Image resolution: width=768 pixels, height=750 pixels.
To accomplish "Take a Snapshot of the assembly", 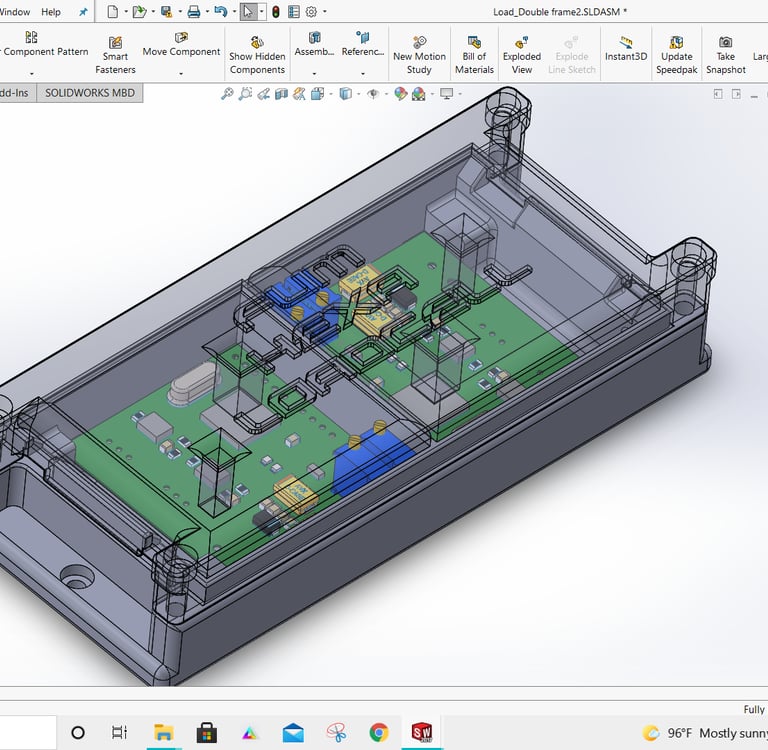I will pyautogui.click(x=725, y=55).
